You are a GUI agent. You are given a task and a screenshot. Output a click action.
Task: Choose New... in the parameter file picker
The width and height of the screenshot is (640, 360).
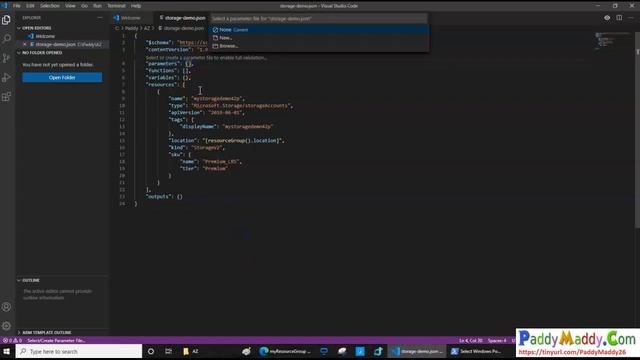click(x=319, y=38)
